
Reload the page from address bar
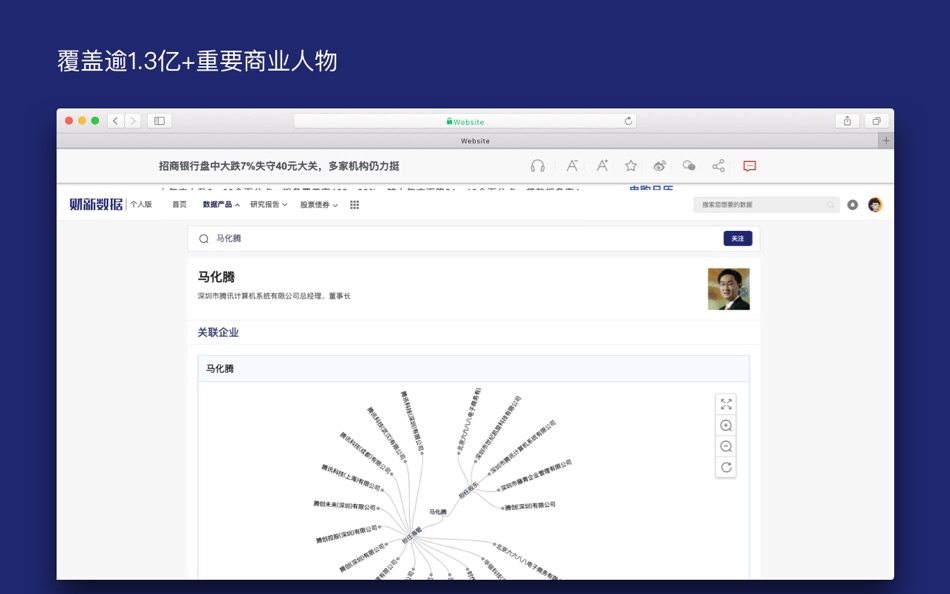tap(628, 121)
